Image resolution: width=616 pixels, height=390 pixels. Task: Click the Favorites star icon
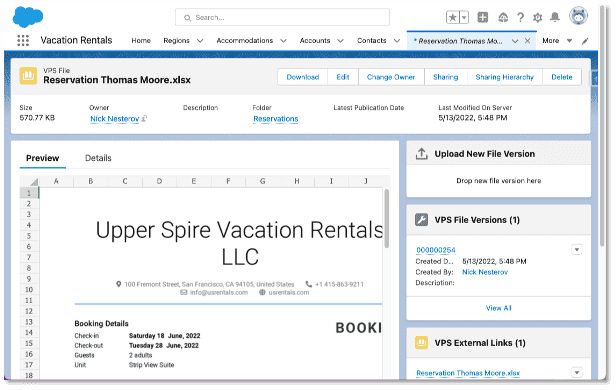point(453,17)
